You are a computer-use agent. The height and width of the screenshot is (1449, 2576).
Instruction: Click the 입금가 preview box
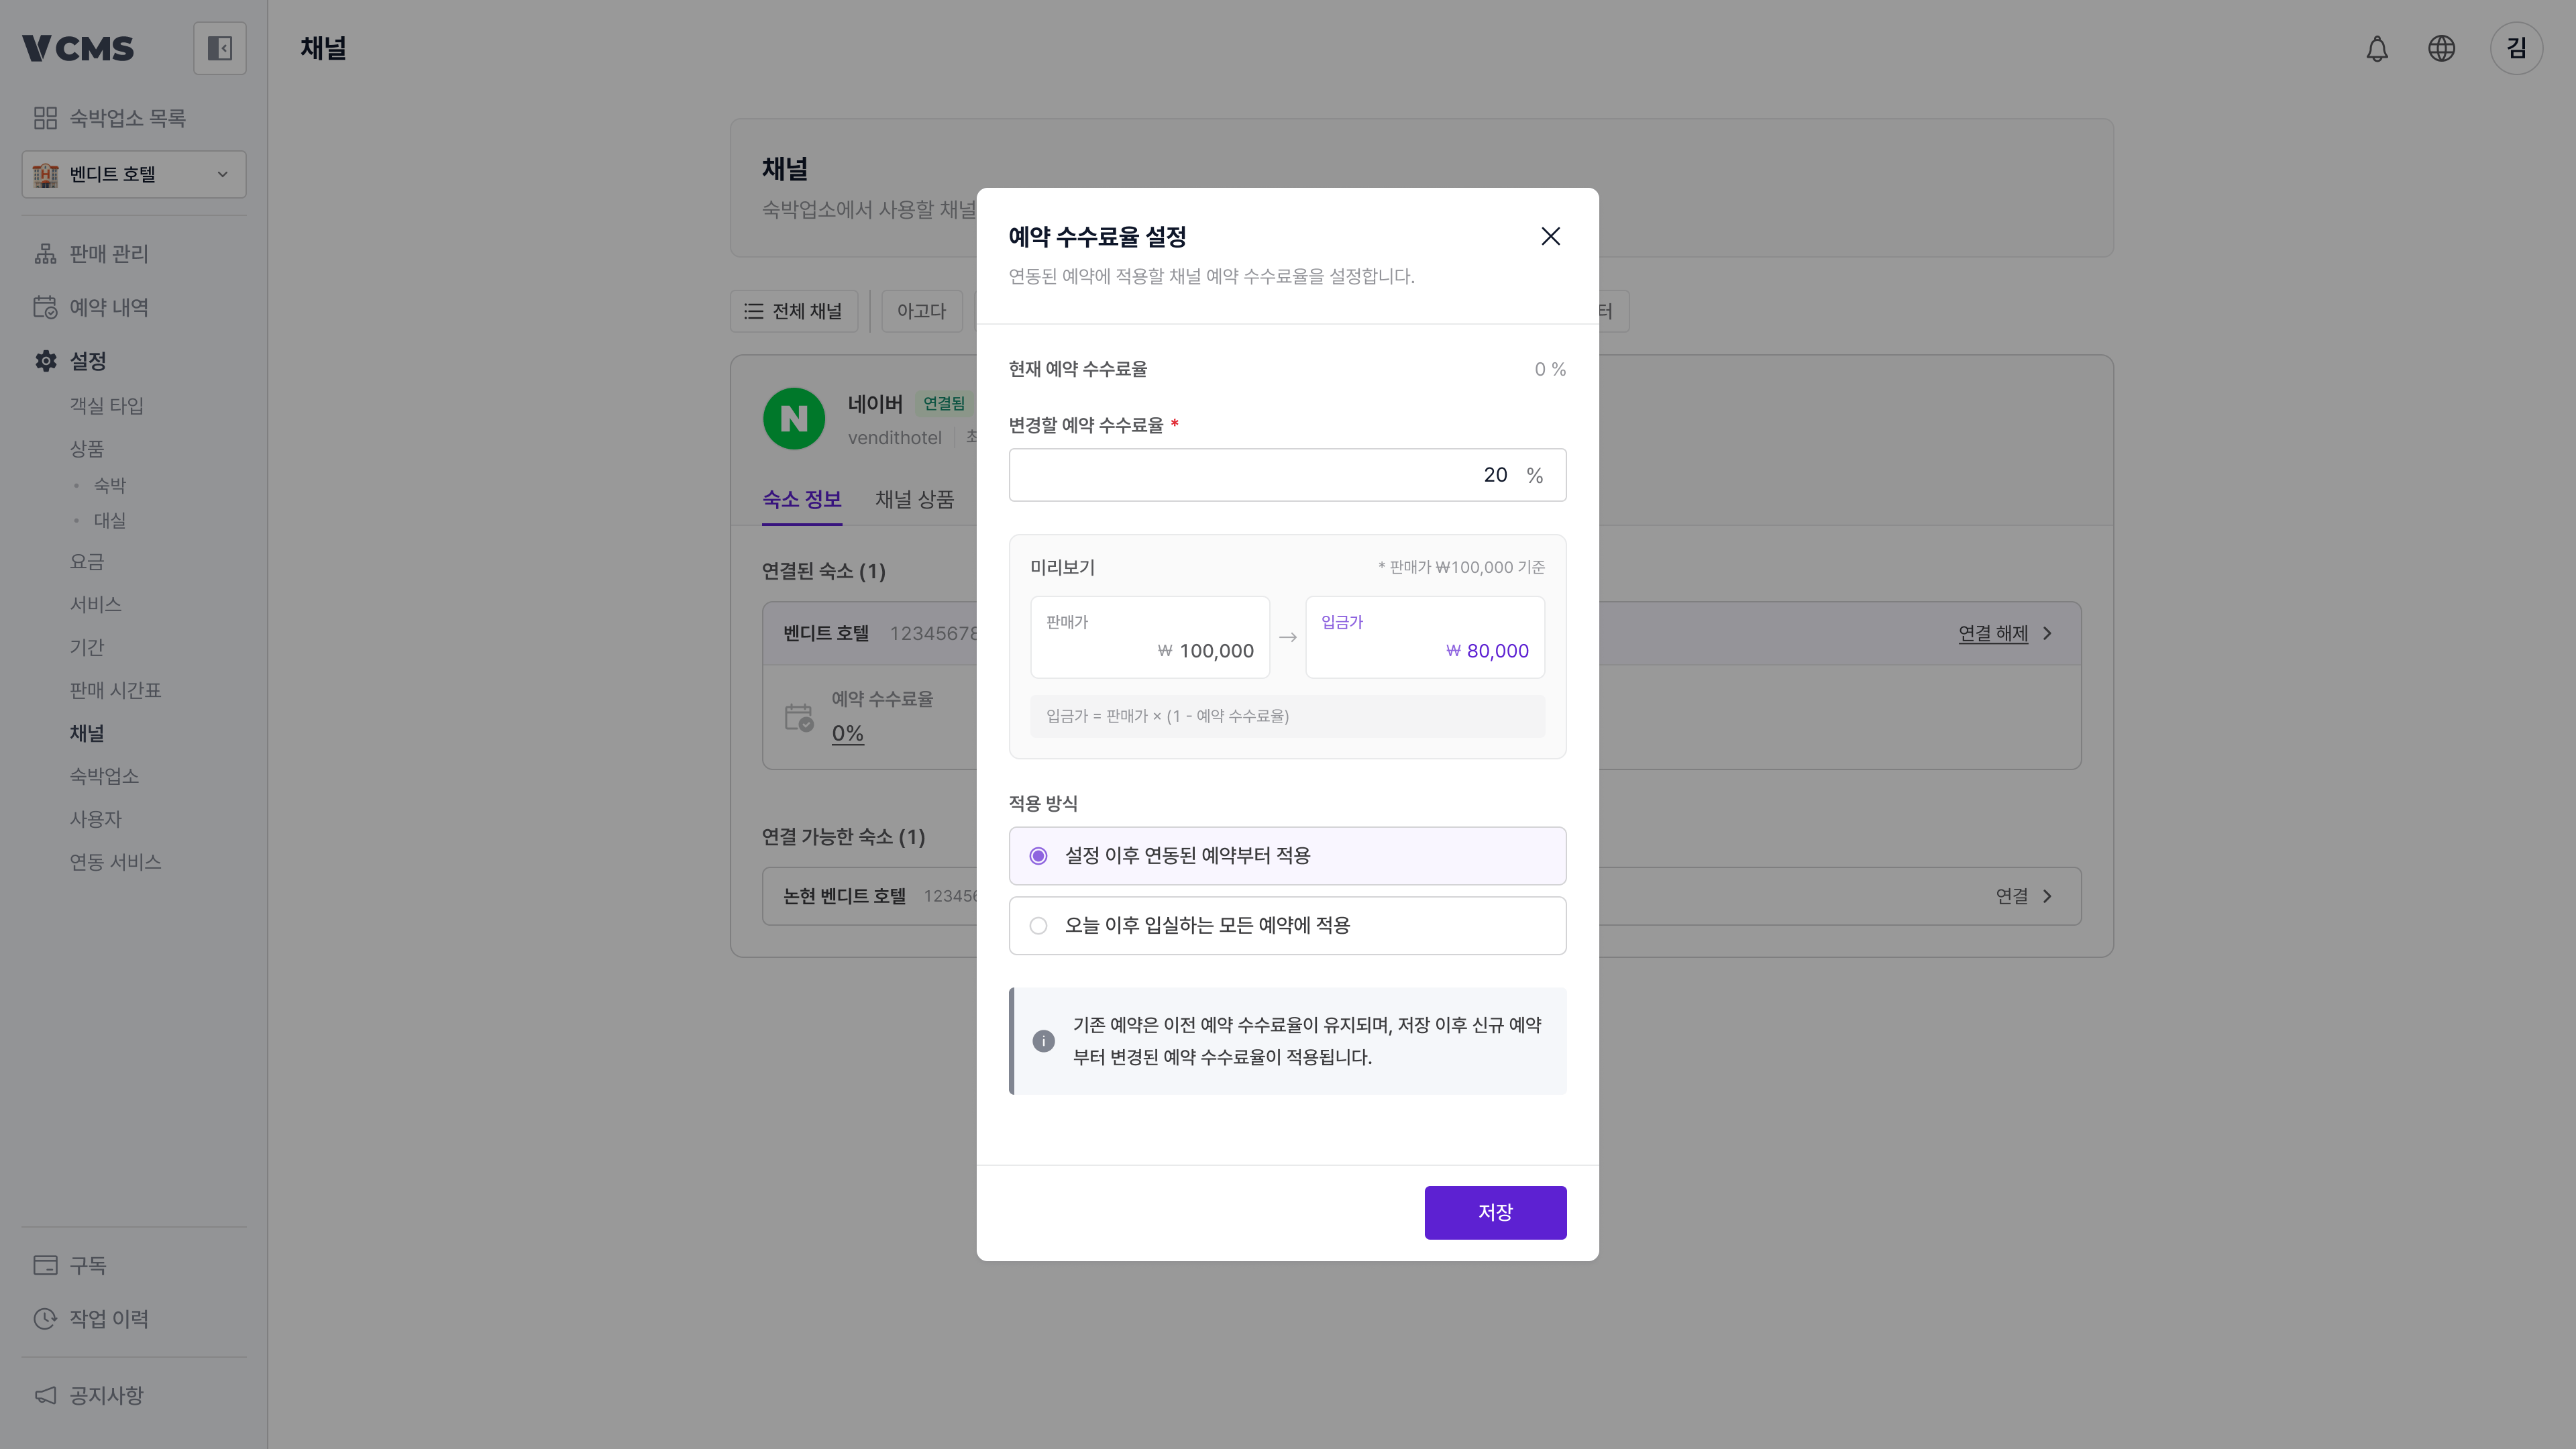1425,637
